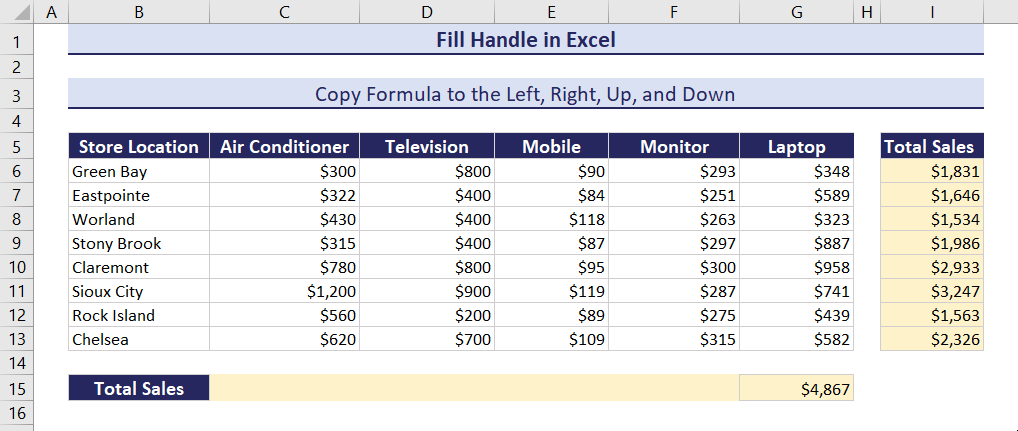Screen dimensions: 1018x431
Task: Click the Chelsea store cell
Action: 139,339
